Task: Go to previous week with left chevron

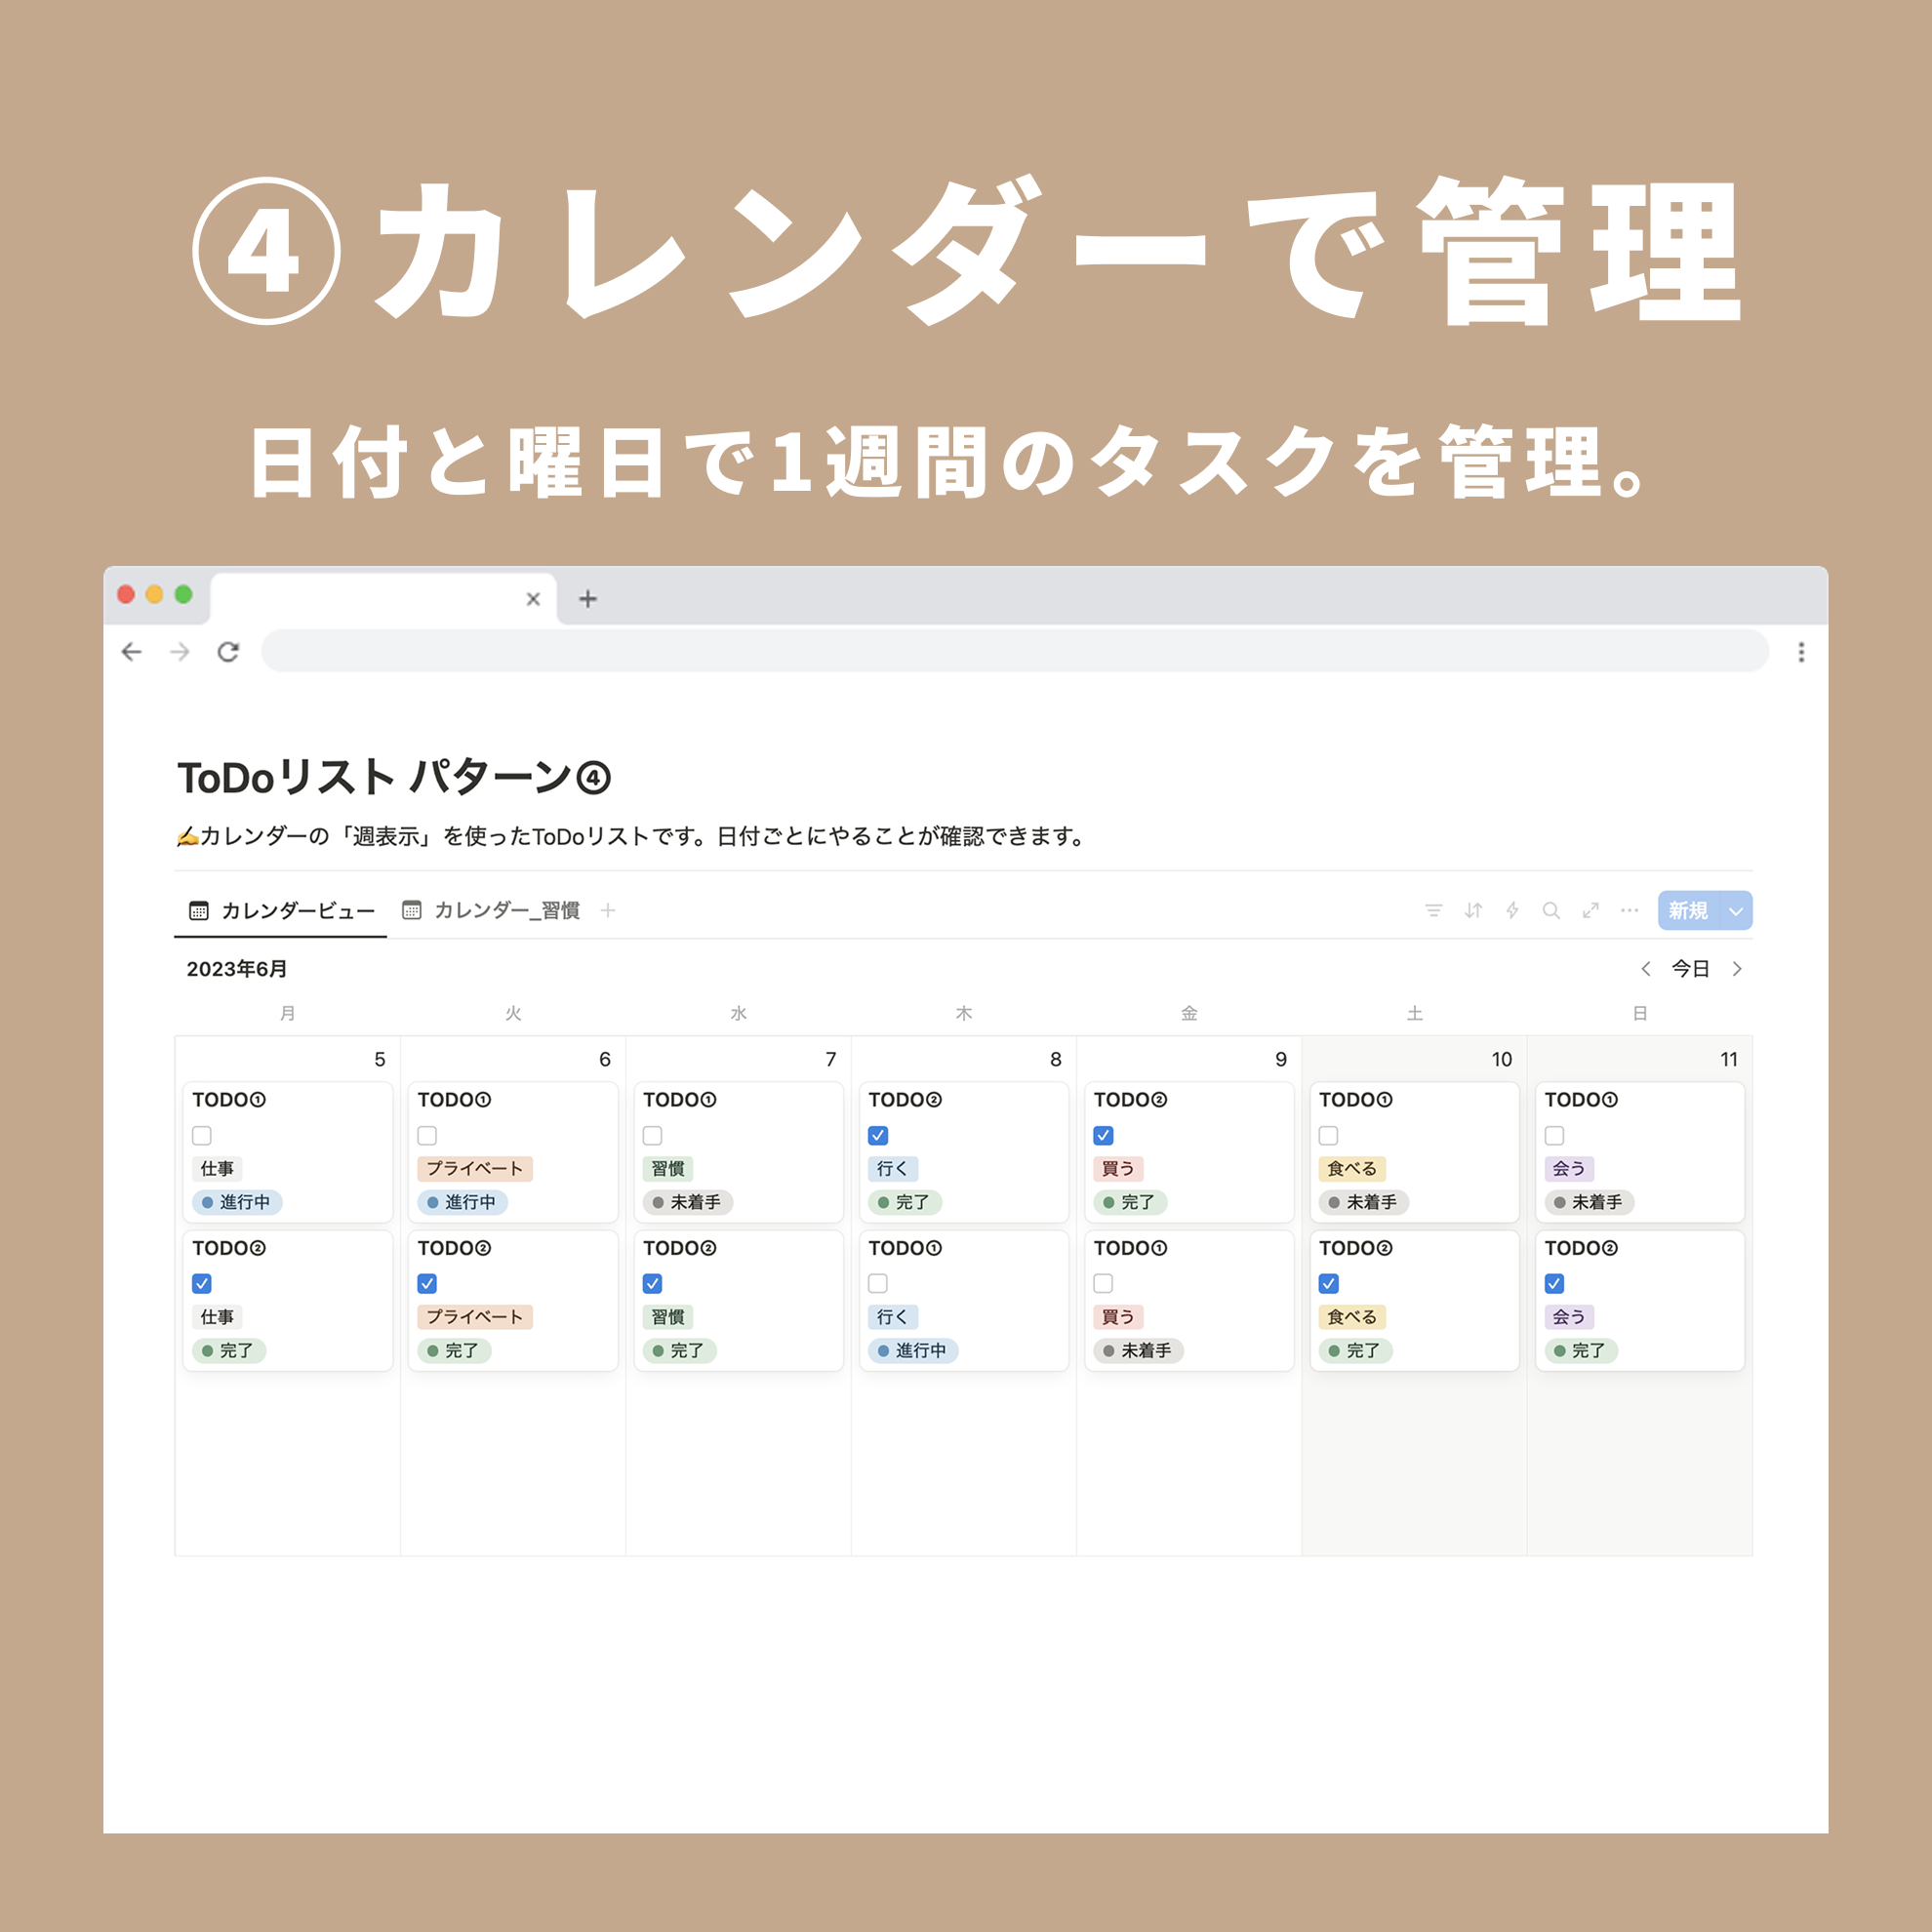Action: point(1645,968)
